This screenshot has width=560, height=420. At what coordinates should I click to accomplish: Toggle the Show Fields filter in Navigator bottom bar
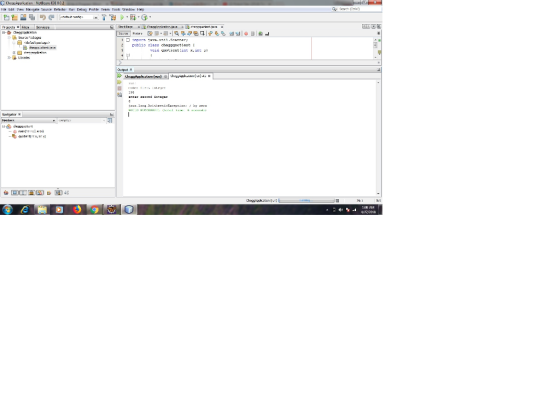[14, 193]
